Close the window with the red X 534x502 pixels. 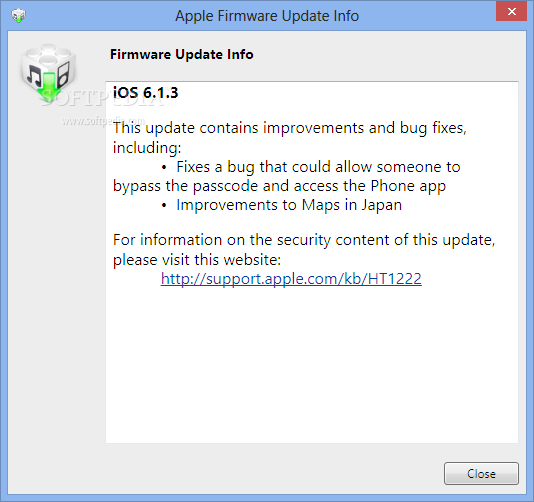[x=511, y=12]
